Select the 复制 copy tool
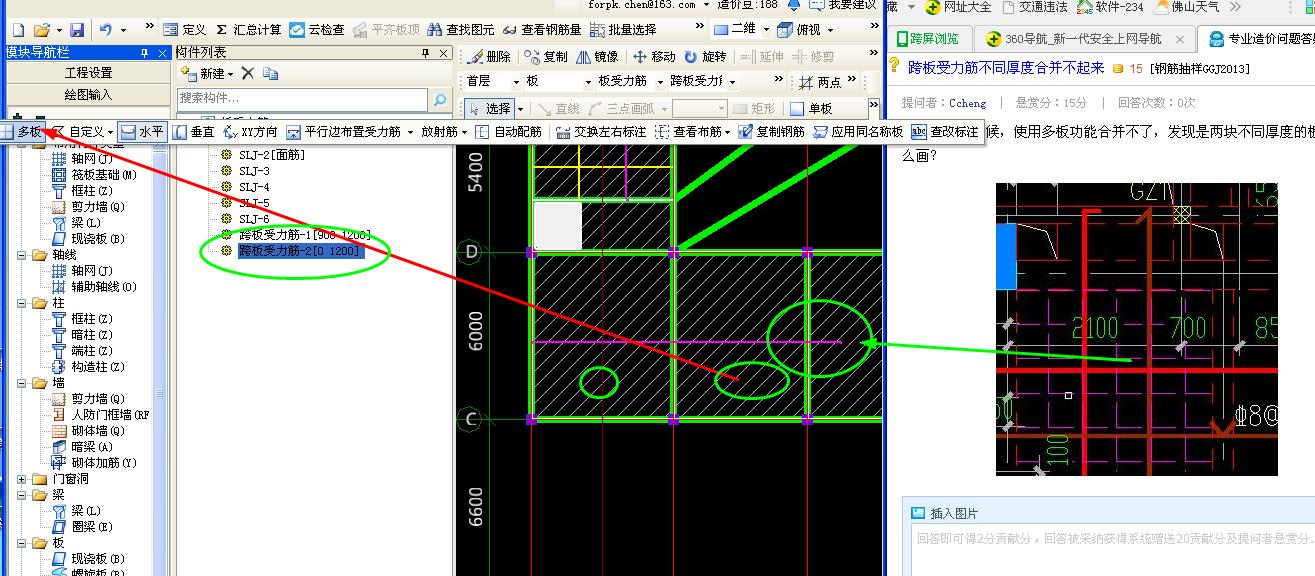The height and width of the screenshot is (576, 1315). point(546,57)
